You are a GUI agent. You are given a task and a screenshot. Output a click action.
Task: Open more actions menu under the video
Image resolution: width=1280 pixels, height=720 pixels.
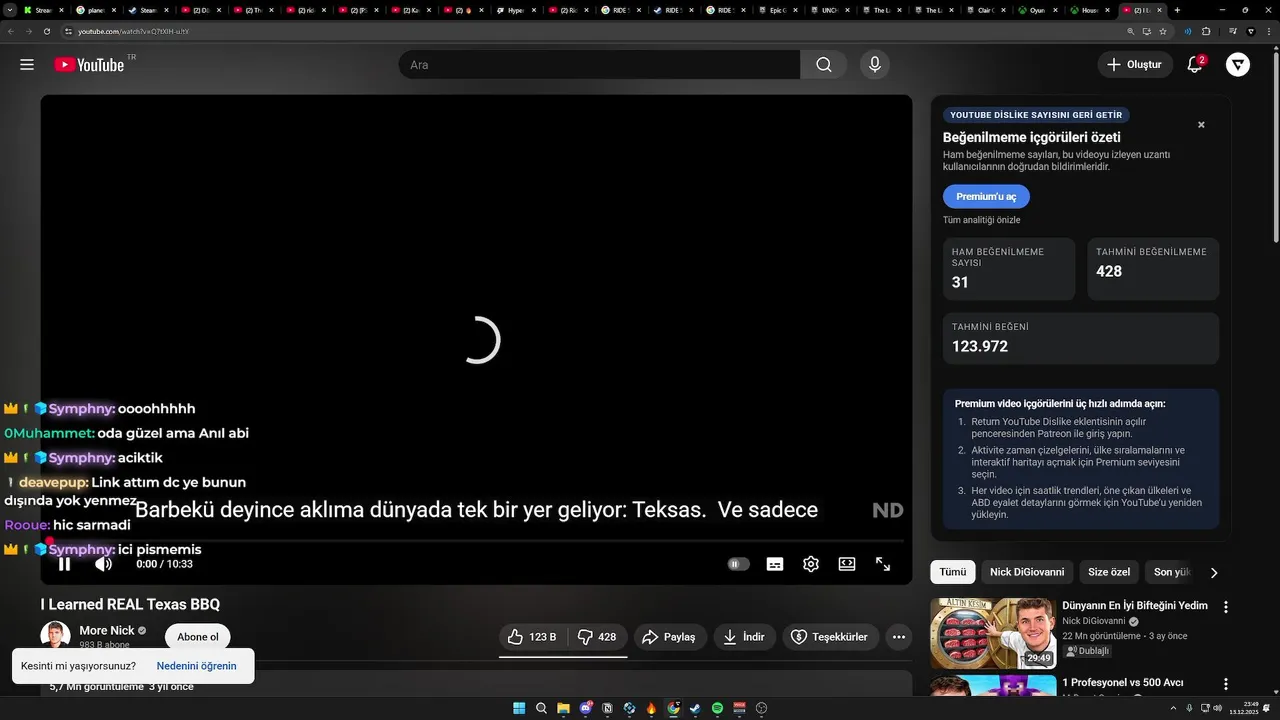(x=899, y=637)
